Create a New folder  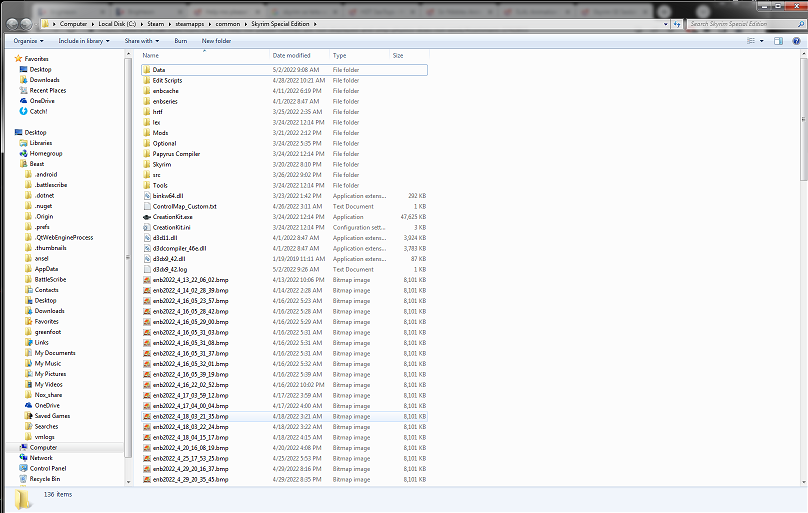216,41
